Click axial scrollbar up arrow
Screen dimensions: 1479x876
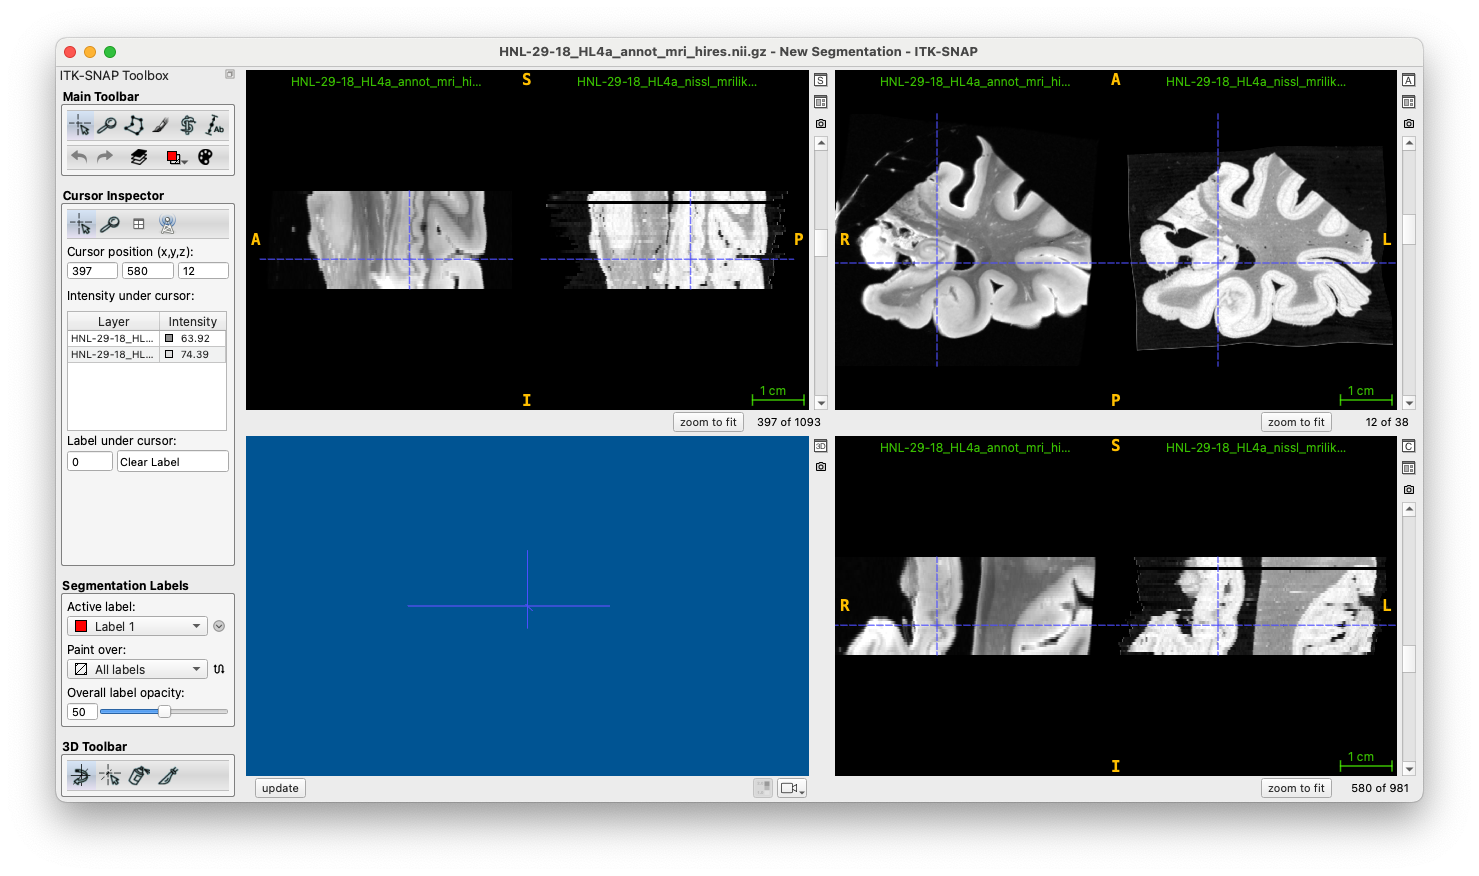pyautogui.click(x=1409, y=143)
